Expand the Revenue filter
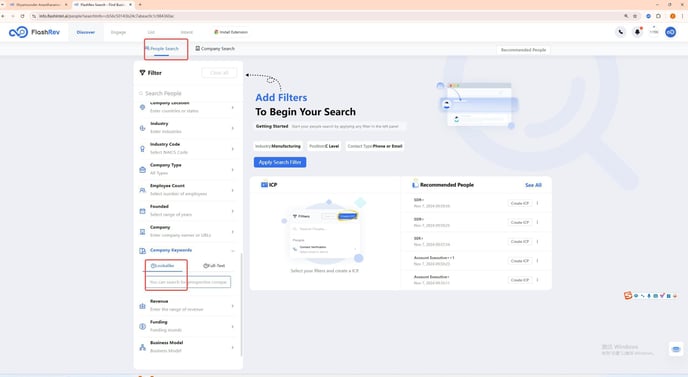Viewport: 688px width, 377px height. point(233,306)
